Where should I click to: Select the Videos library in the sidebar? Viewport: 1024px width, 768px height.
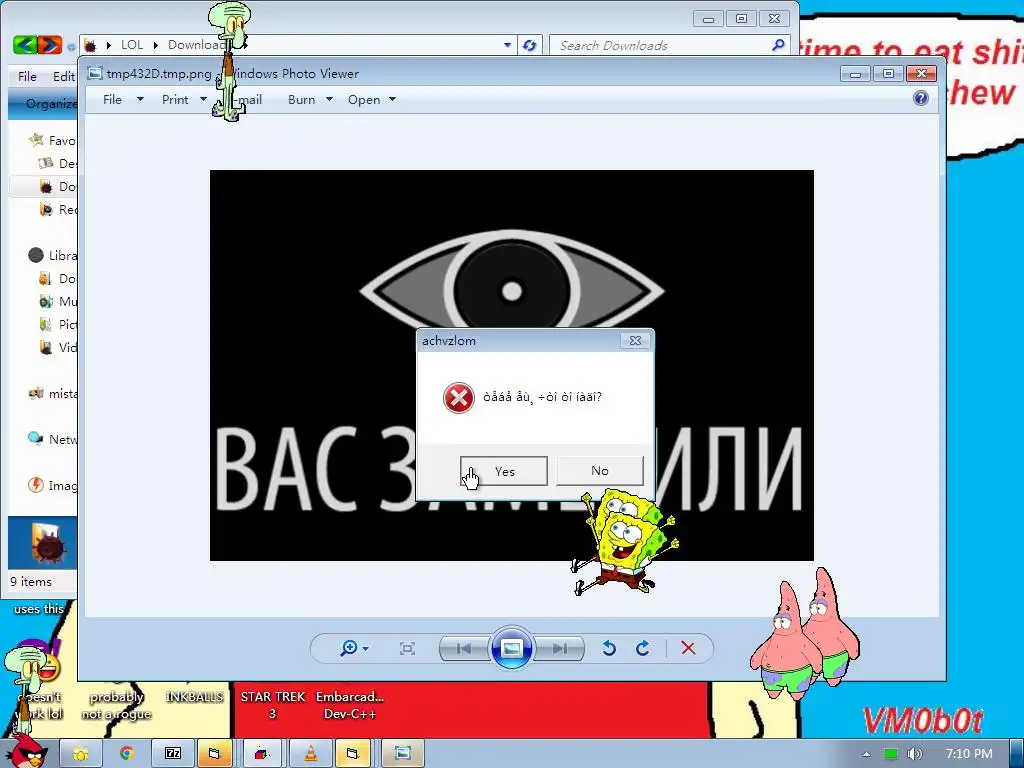[57, 347]
